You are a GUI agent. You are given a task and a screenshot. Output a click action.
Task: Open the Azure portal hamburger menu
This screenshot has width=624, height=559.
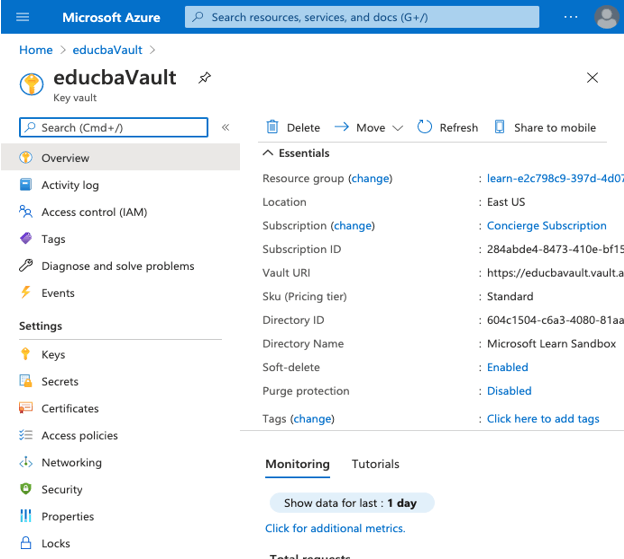tap(23, 17)
